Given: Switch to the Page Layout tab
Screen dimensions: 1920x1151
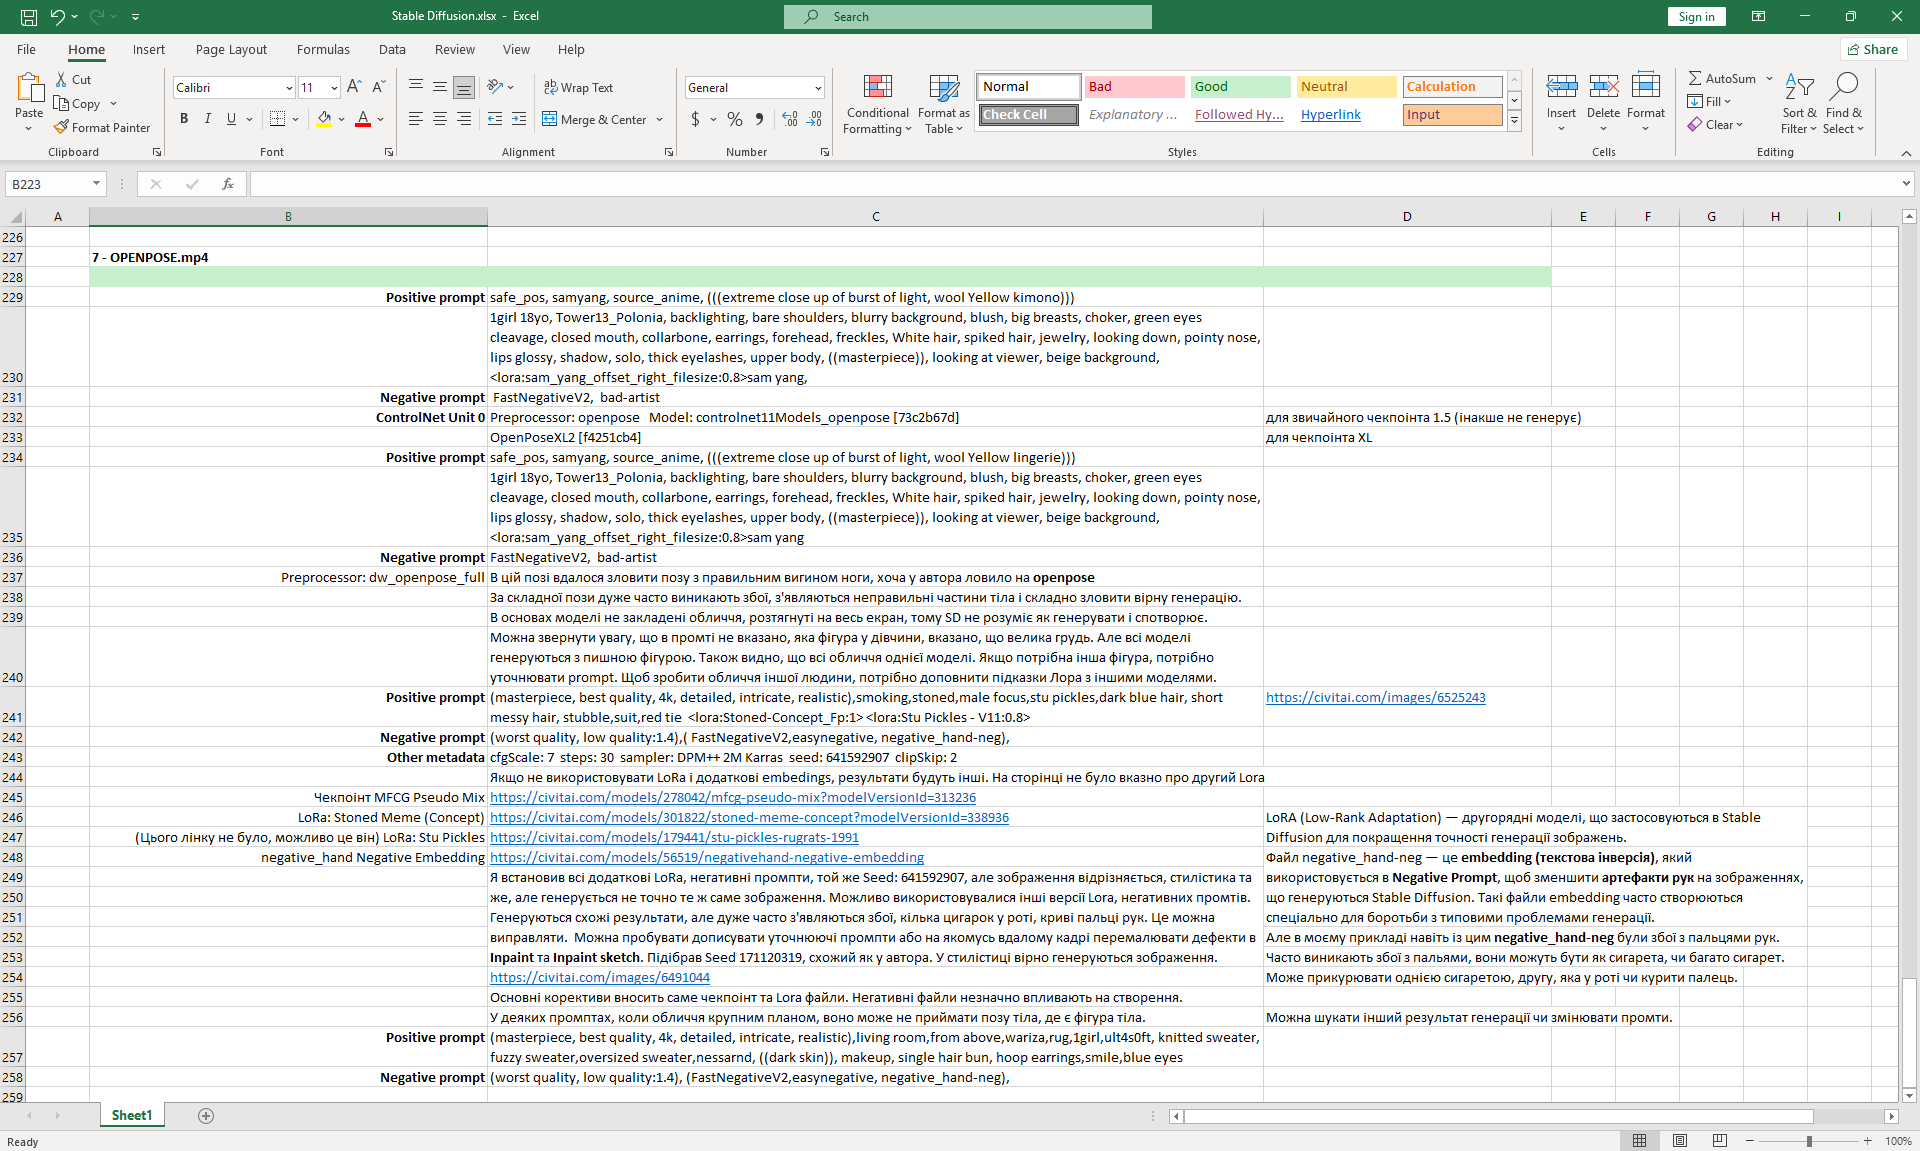Looking at the screenshot, I should tap(231, 49).
